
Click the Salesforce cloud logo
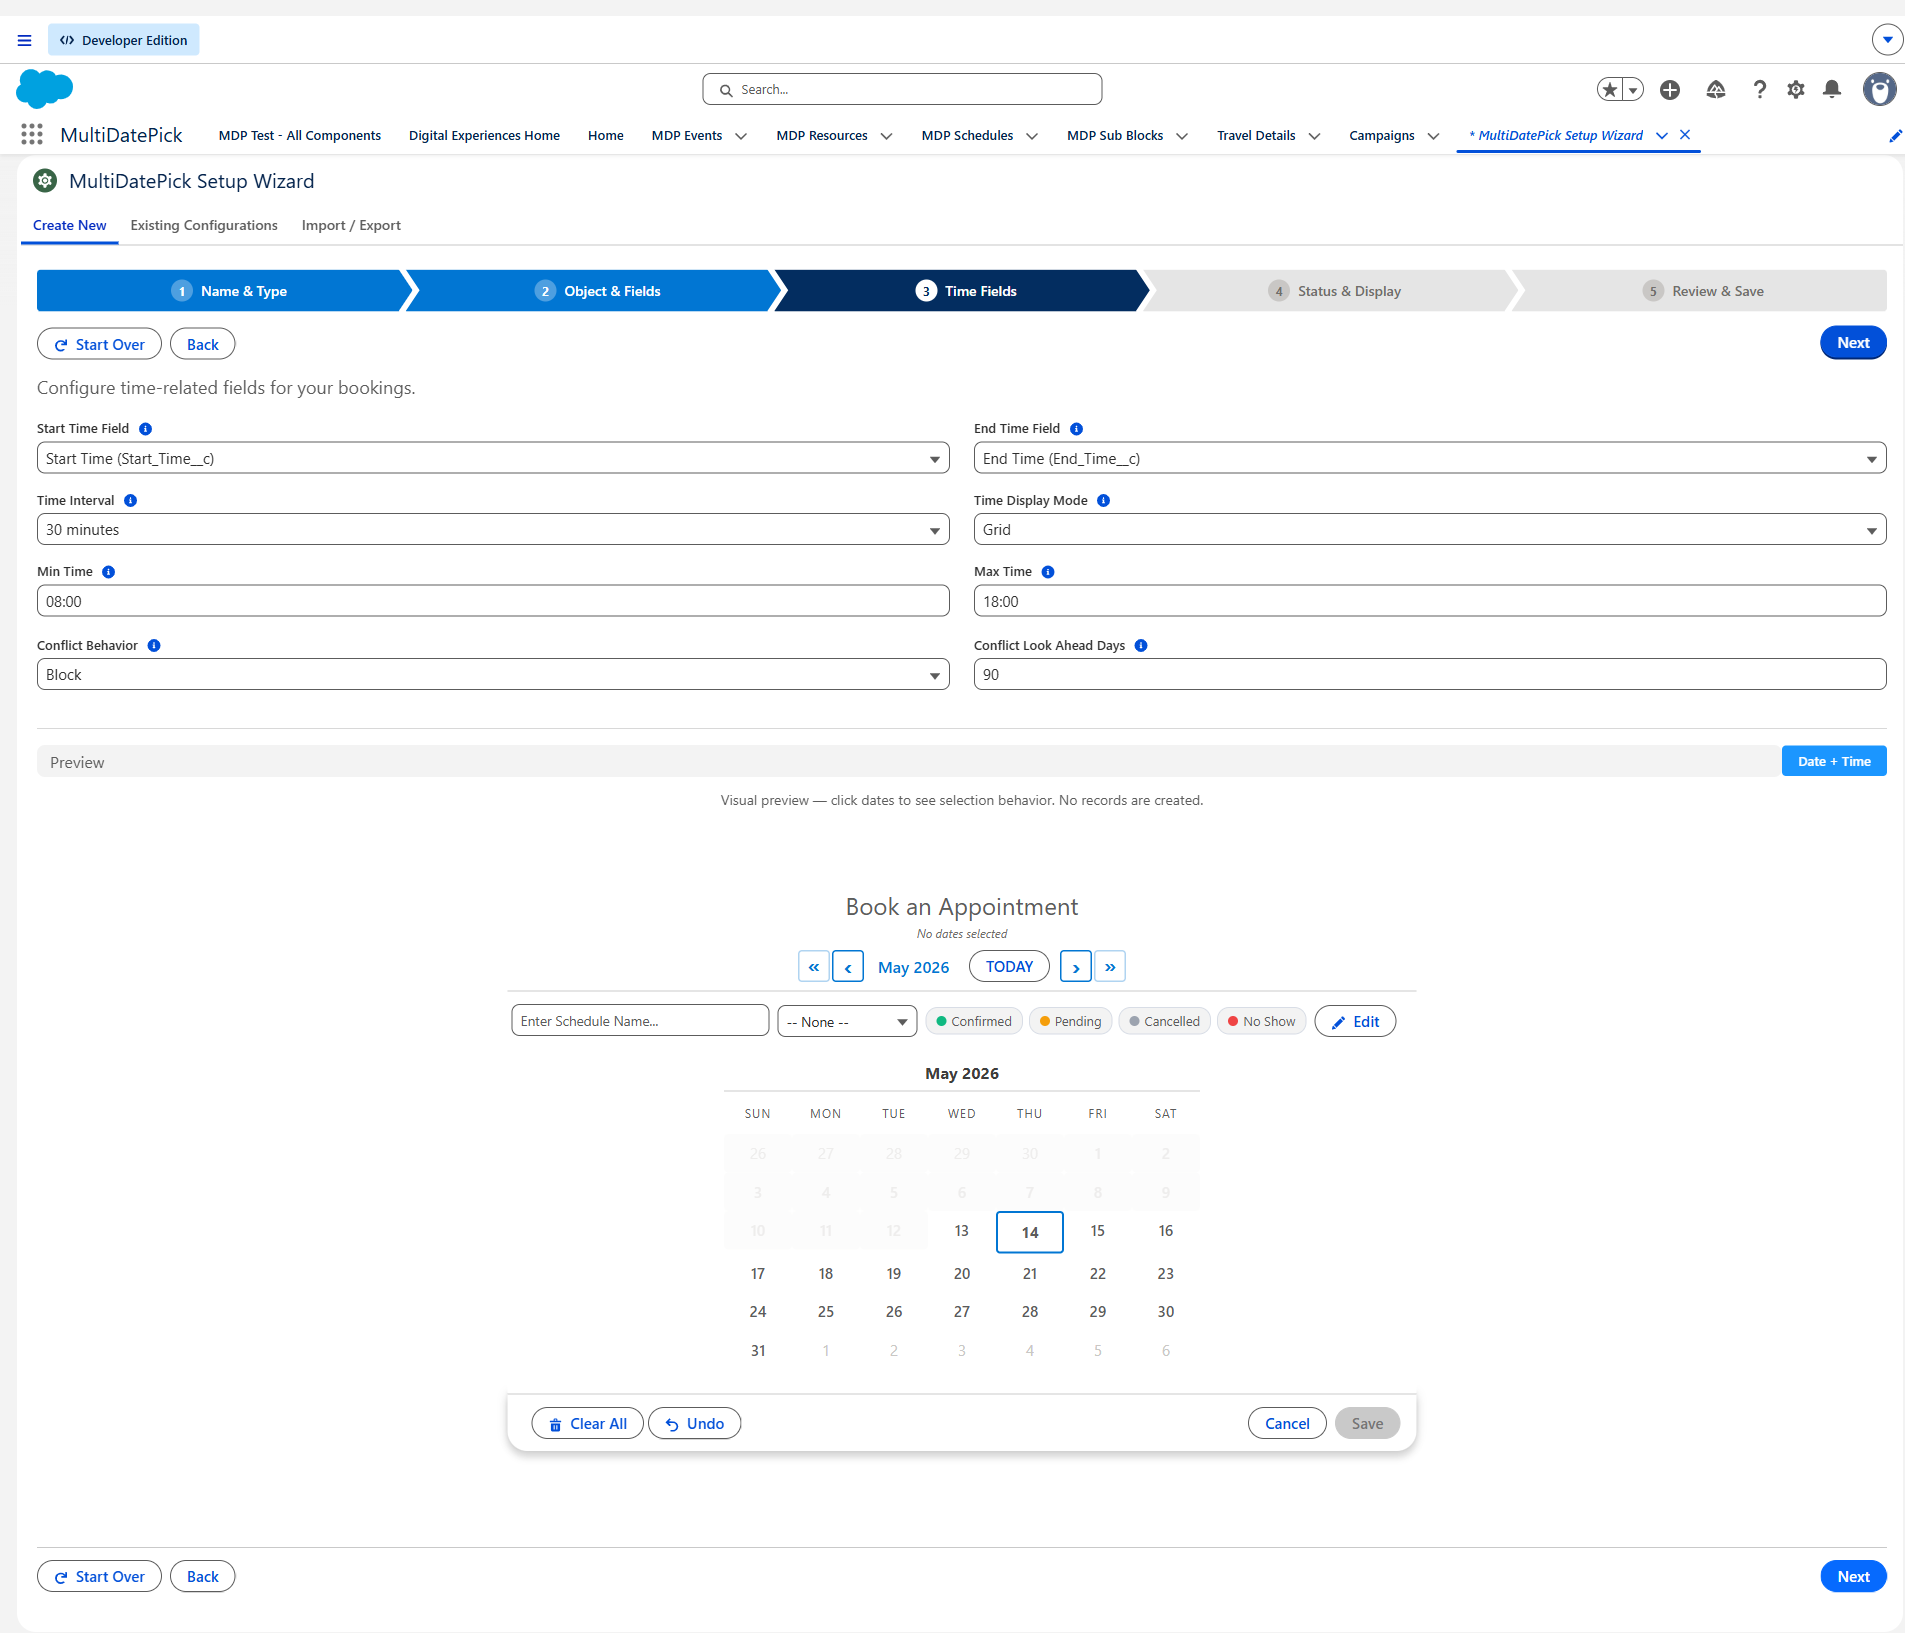tap(45, 89)
